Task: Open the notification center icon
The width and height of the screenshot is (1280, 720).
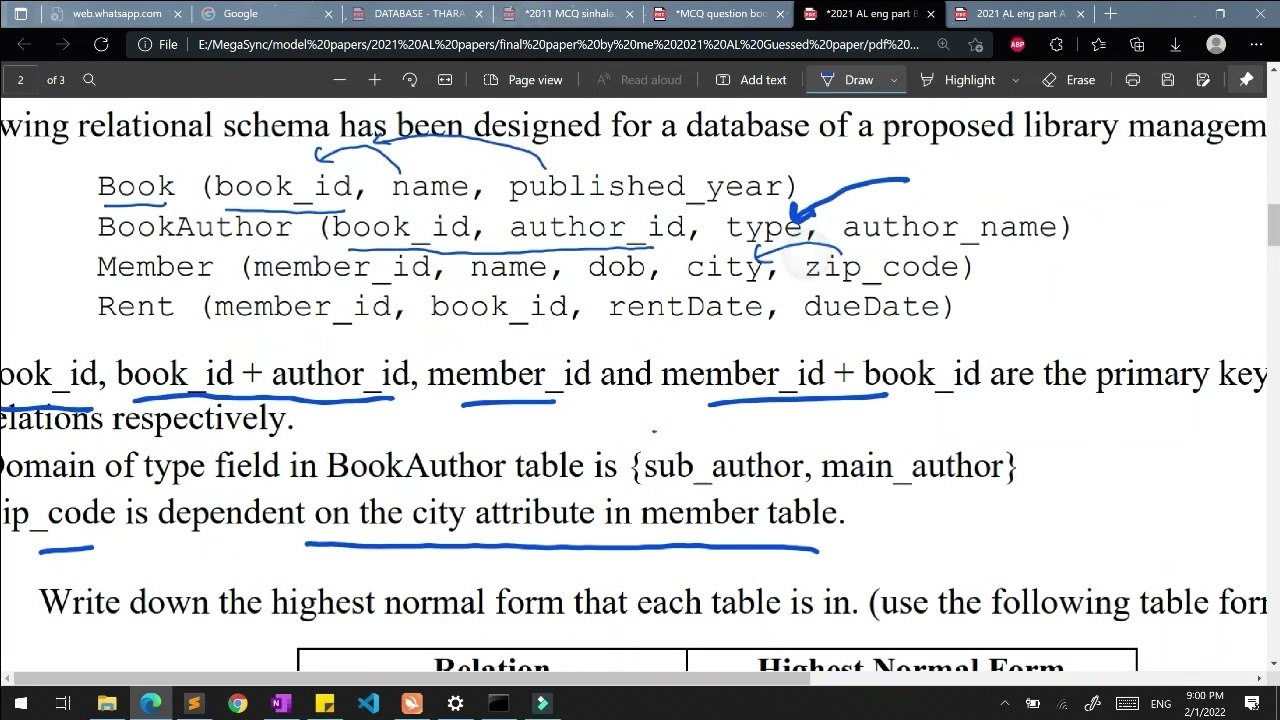Action: [x=1258, y=704]
